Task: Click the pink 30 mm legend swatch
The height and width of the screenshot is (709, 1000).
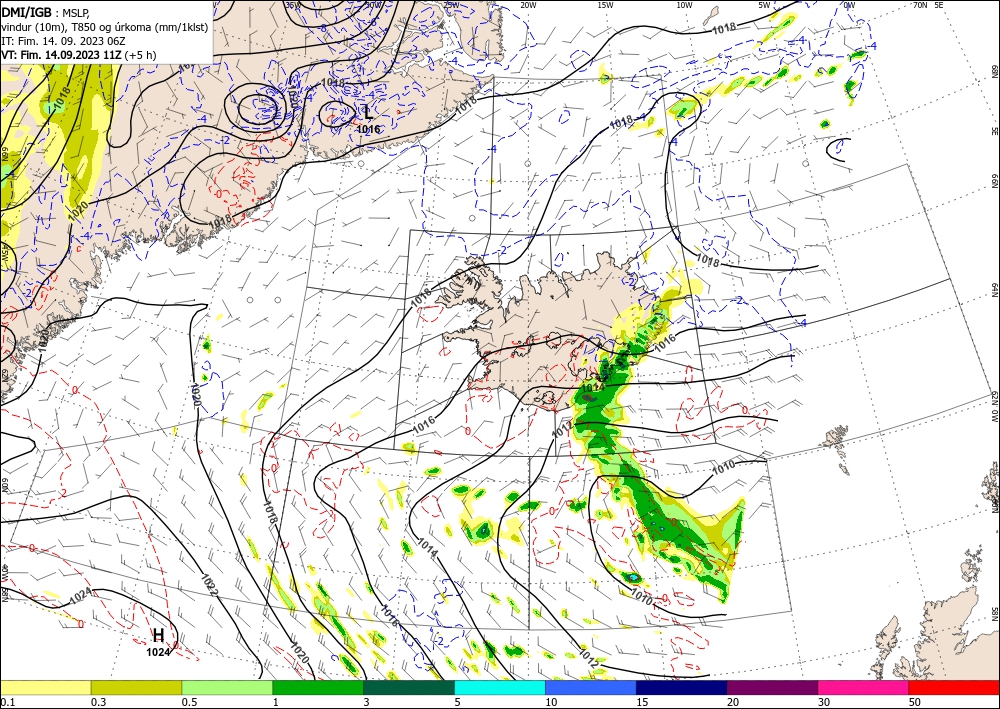Action: click(x=864, y=687)
